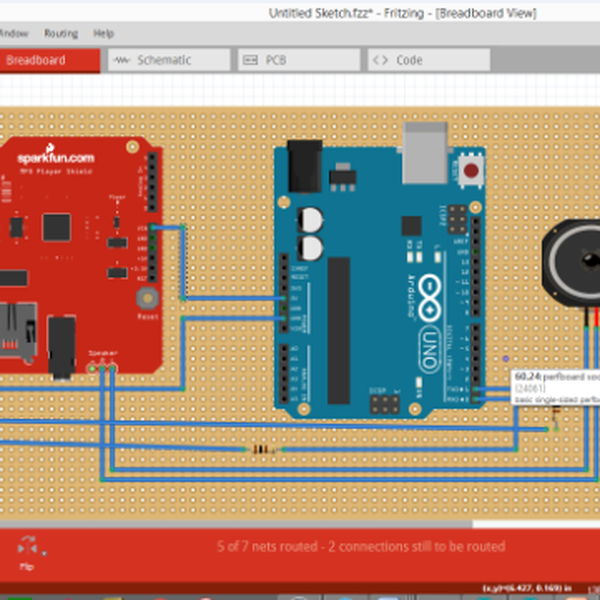The height and width of the screenshot is (600, 600).
Task: Select the Arduino USB port
Action: pyautogui.click(x=425, y=153)
